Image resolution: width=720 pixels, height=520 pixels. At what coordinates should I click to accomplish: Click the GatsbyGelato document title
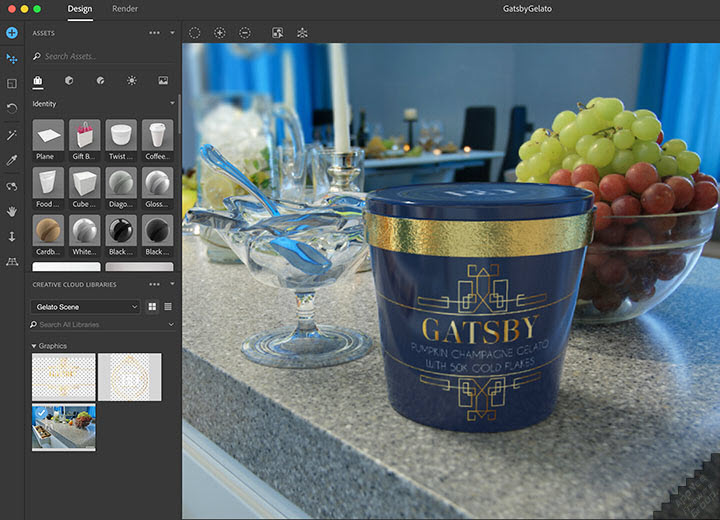tap(527, 9)
